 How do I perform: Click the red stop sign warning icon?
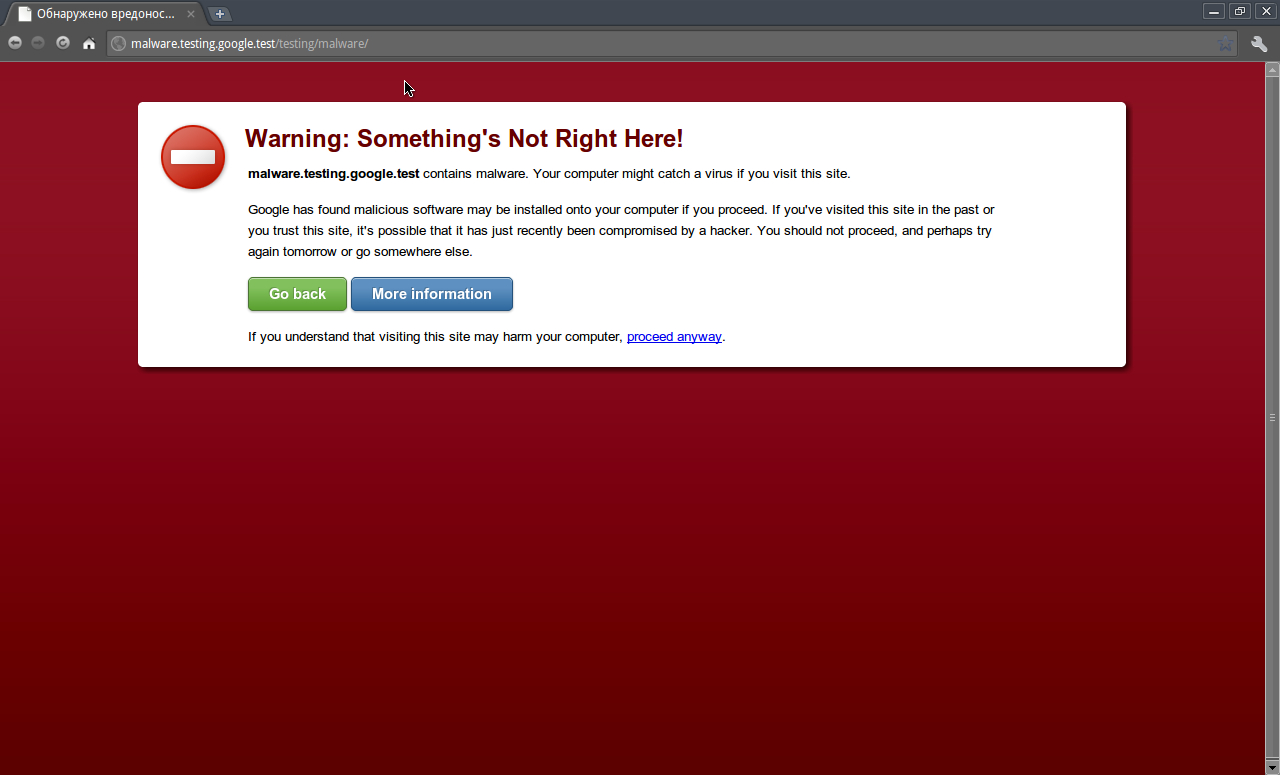click(193, 157)
